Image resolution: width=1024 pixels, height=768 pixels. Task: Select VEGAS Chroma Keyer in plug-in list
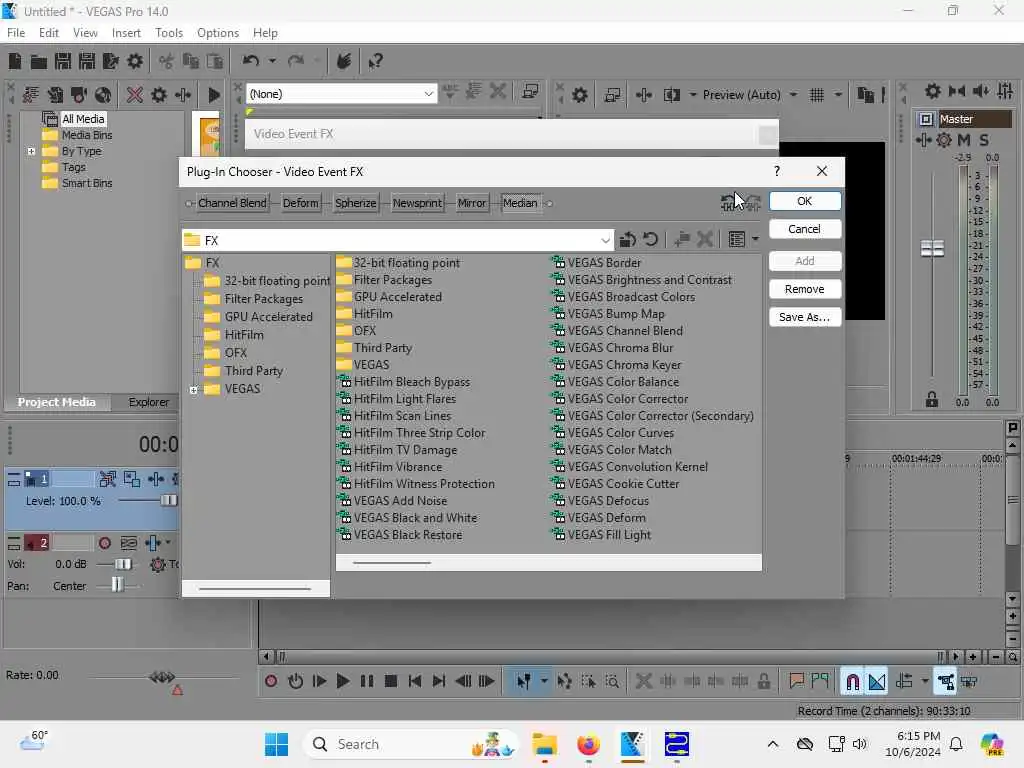pos(616,365)
